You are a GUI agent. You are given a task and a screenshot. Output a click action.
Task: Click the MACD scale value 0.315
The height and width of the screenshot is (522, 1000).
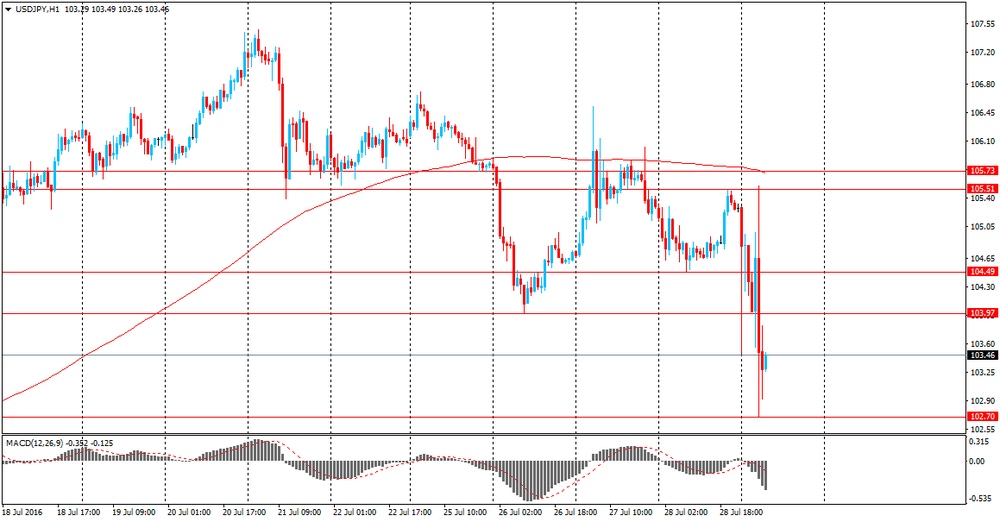(980, 442)
